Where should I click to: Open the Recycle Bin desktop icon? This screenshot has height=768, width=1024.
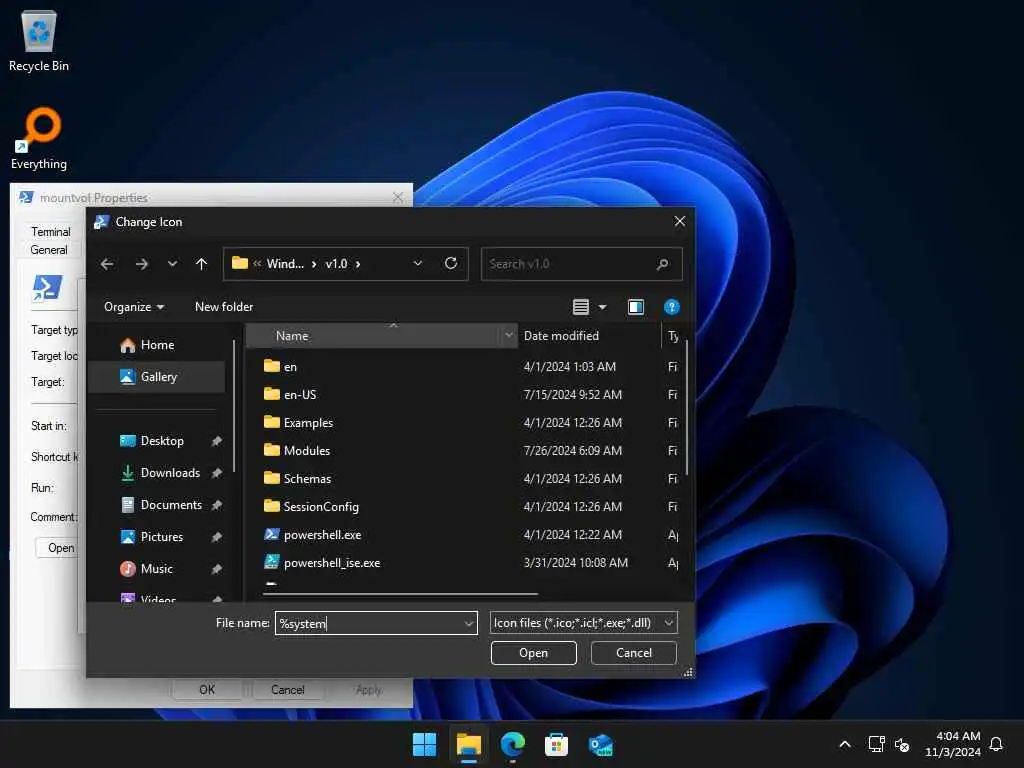click(39, 40)
